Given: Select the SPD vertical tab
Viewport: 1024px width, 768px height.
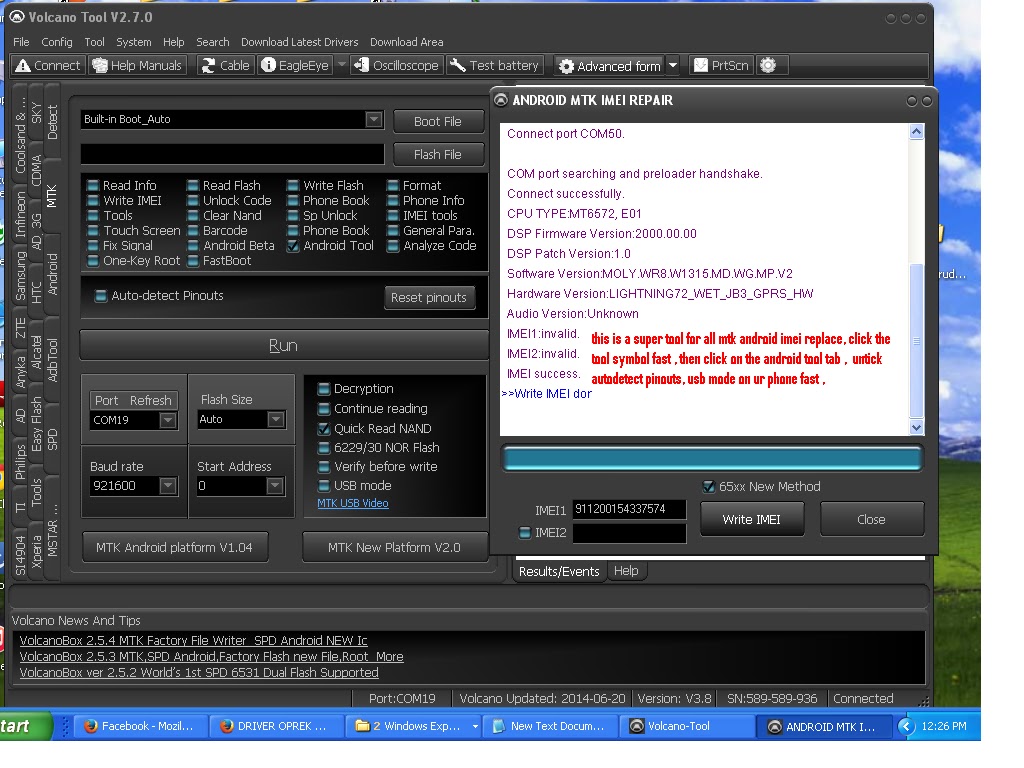Looking at the screenshot, I should (52, 439).
